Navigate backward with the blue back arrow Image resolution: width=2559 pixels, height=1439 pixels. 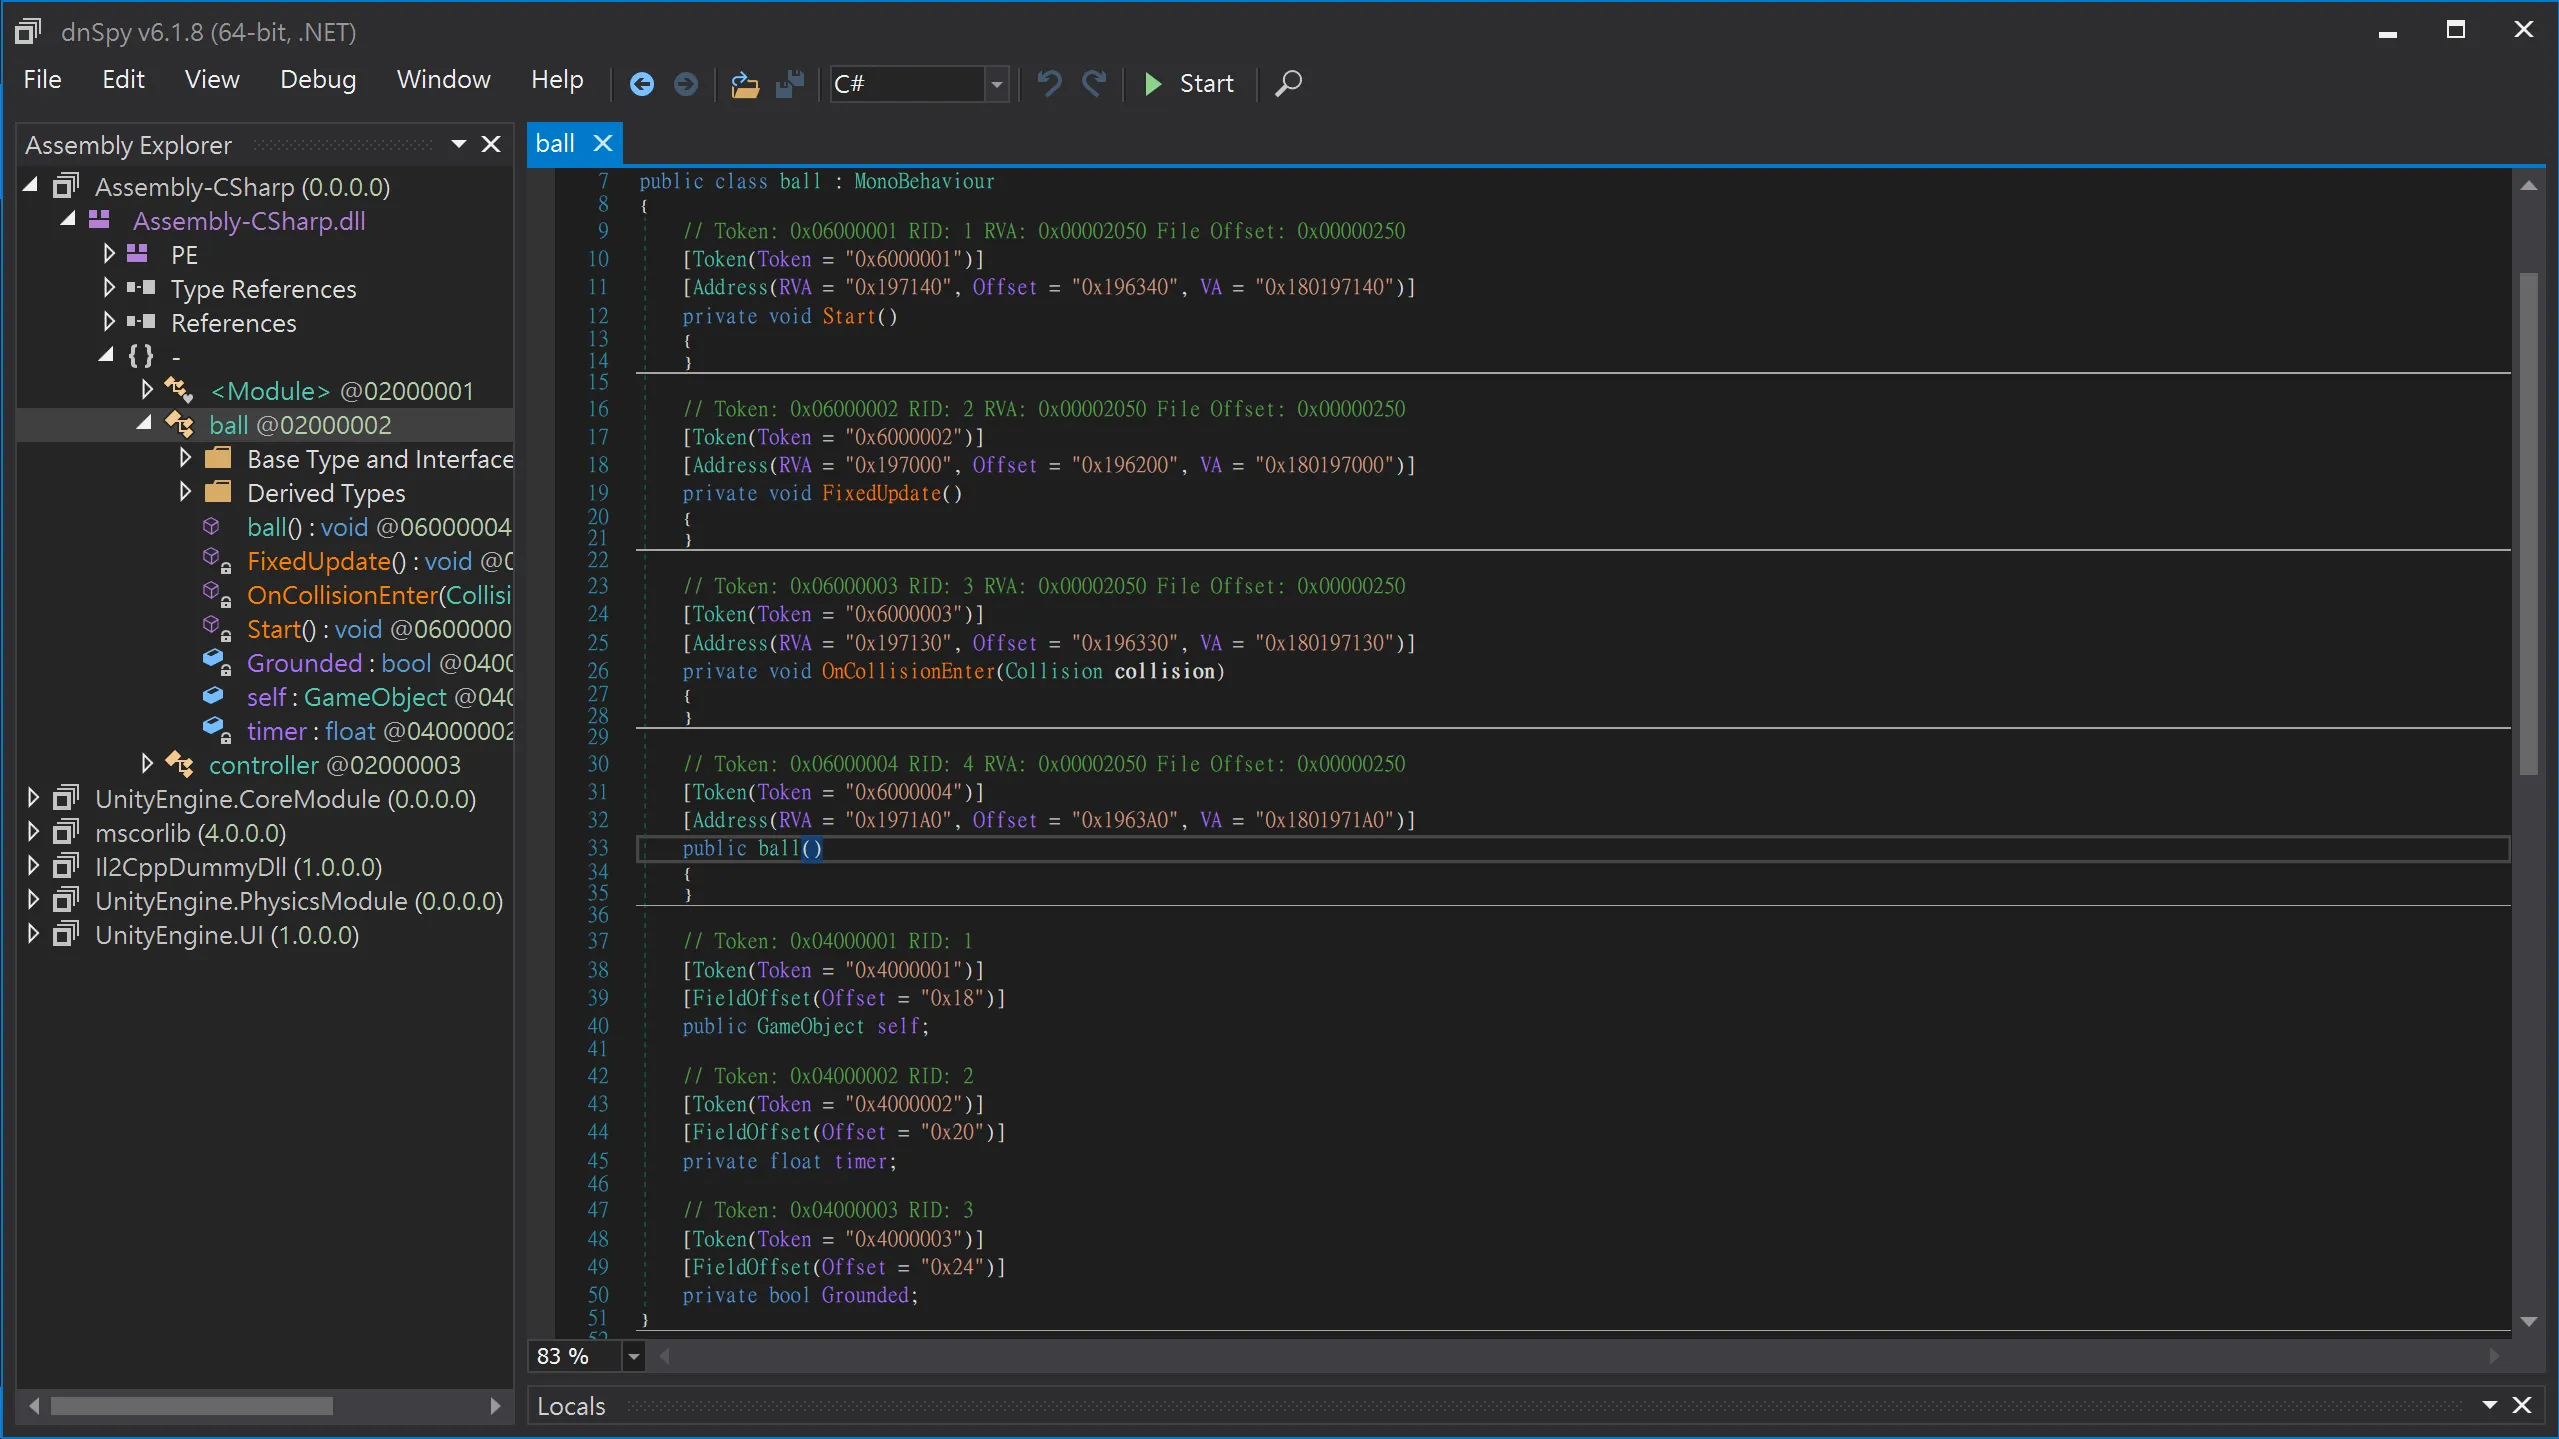[x=642, y=84]
